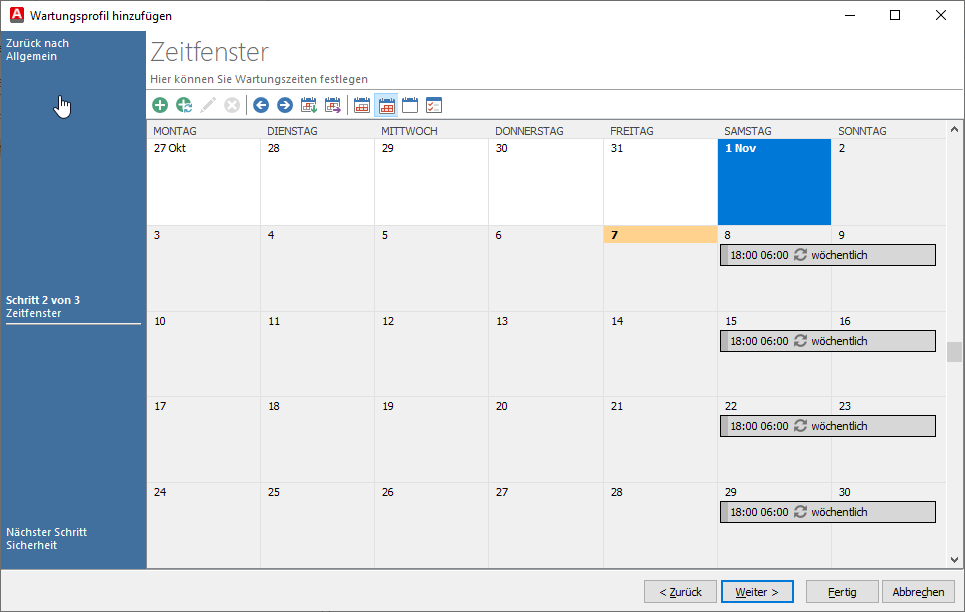
Task: Click calendar icon with green down arrow
Action: click(x=309, y=105)
